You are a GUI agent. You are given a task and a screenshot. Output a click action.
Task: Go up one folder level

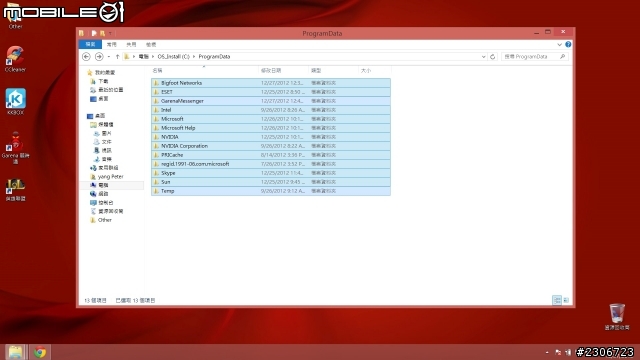[118, 57]
